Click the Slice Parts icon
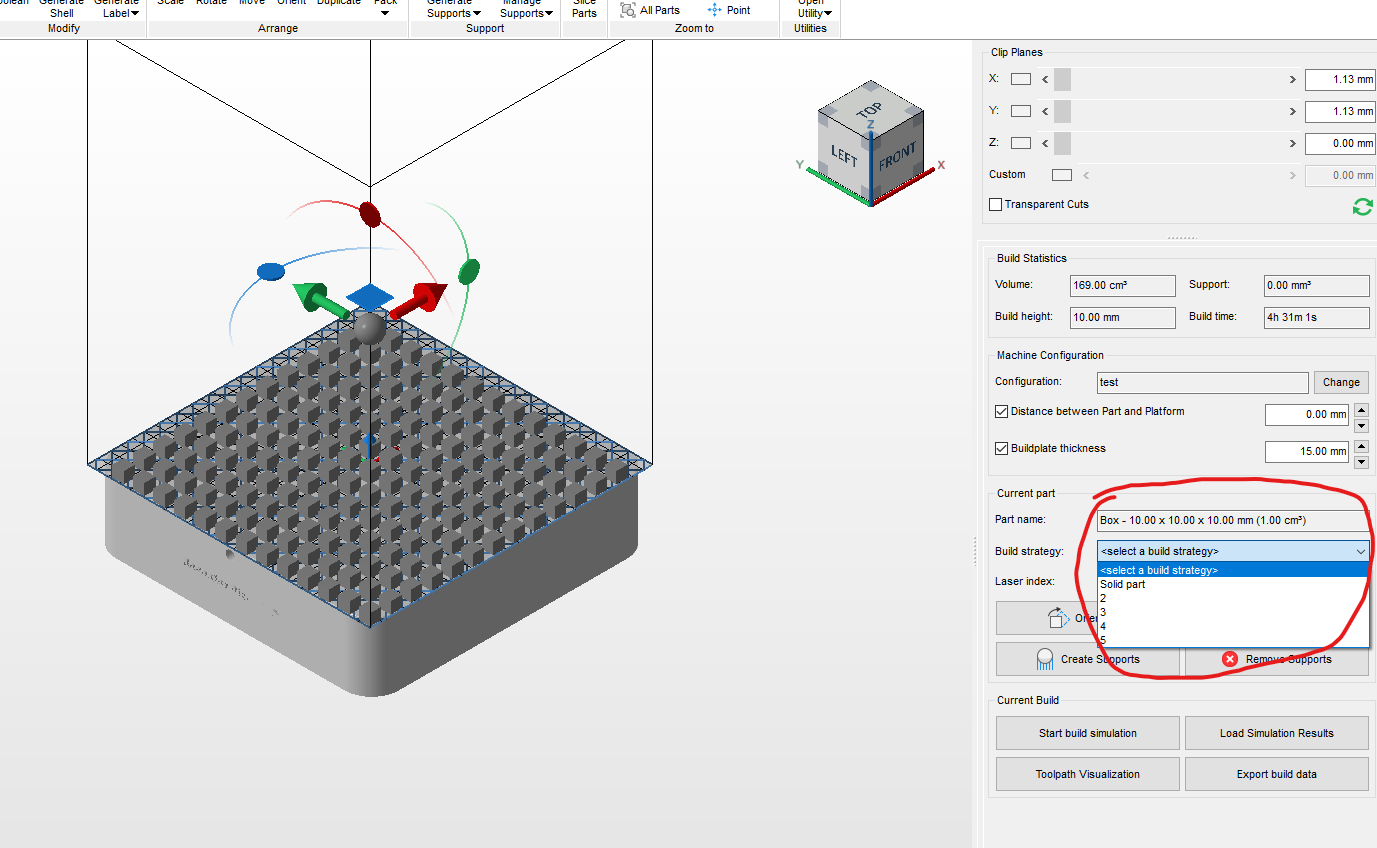1377x848 pixels. 583,9
